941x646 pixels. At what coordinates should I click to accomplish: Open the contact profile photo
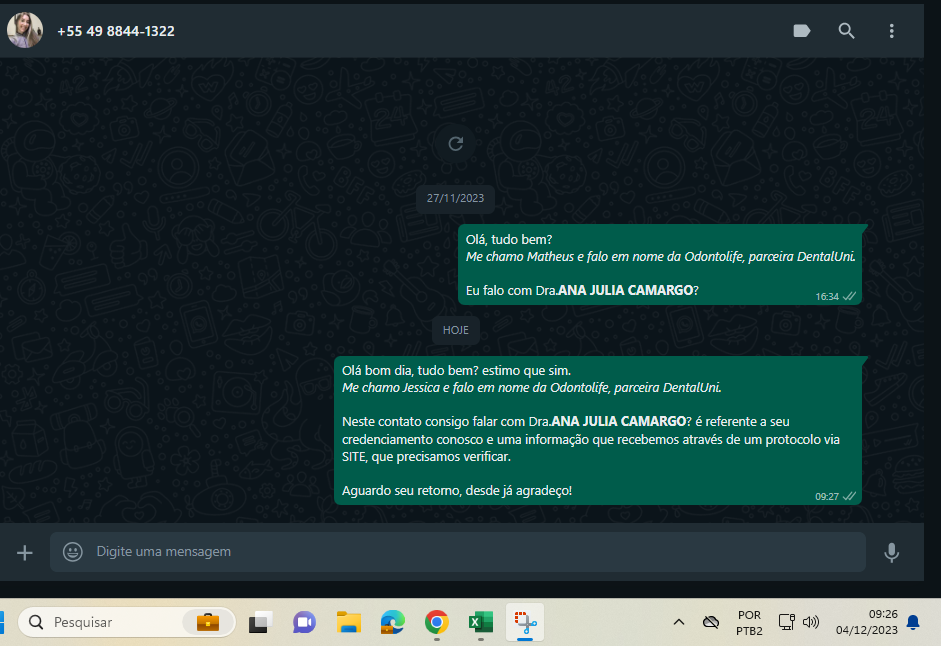(25, 30)
